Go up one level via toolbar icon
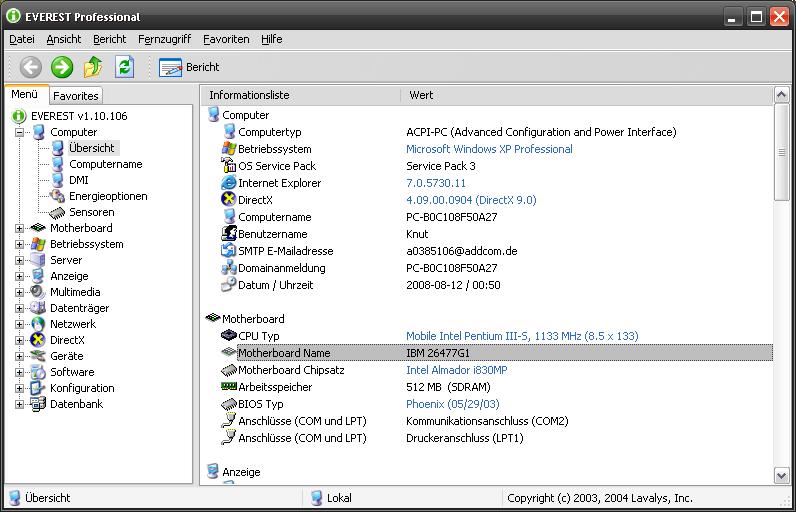 (93, 67)
